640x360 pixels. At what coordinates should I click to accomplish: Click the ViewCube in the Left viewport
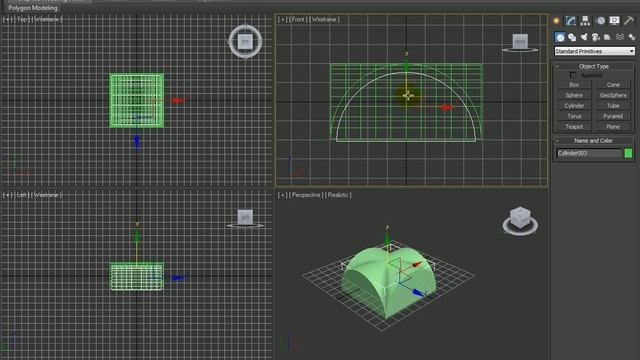[x=245, y=218]
